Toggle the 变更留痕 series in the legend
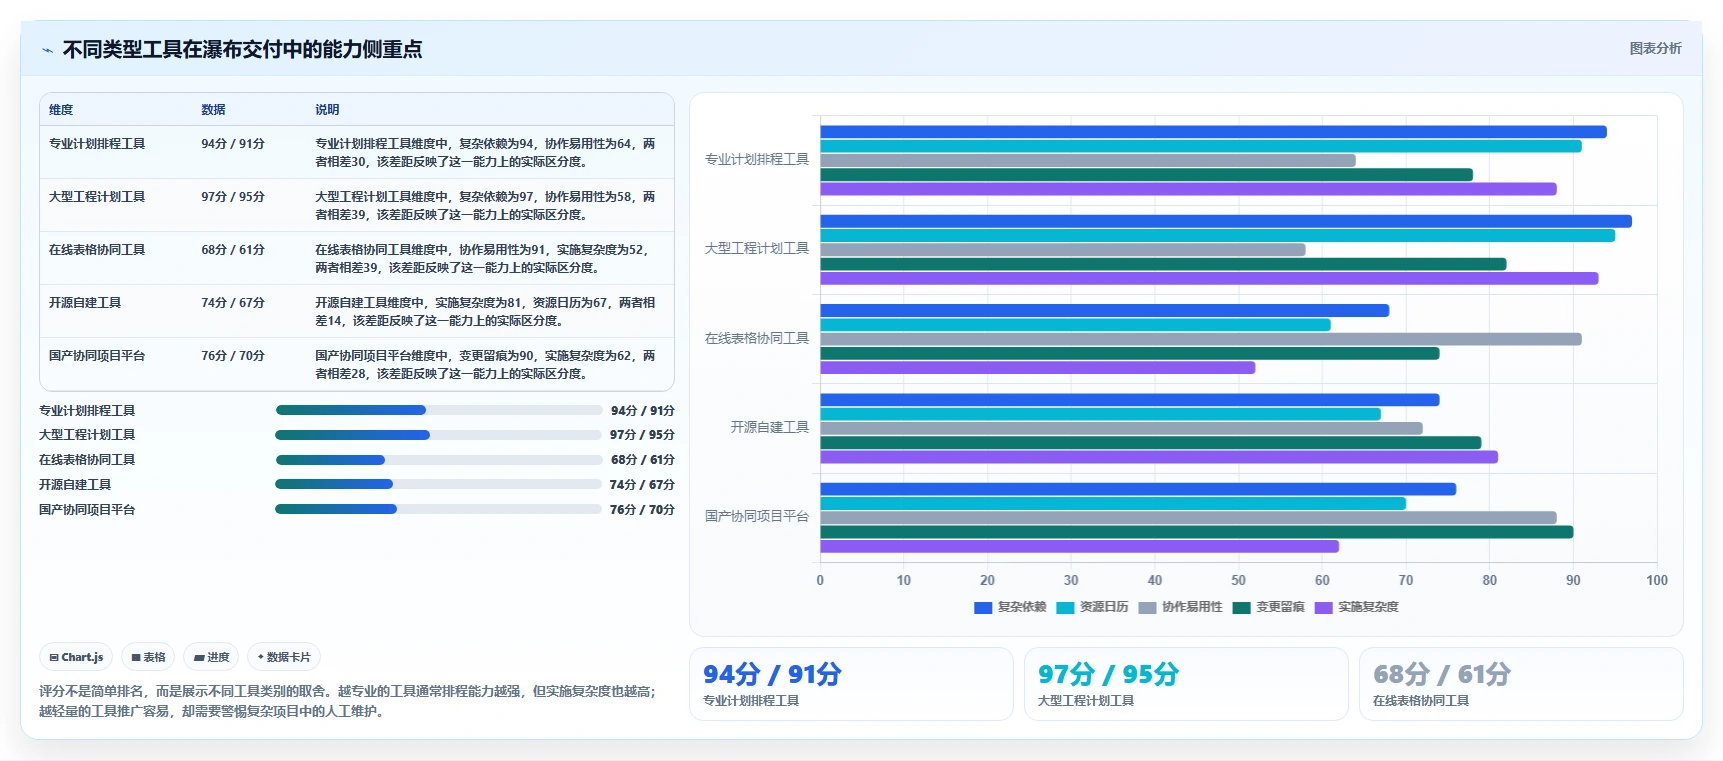 (1268, 607)
